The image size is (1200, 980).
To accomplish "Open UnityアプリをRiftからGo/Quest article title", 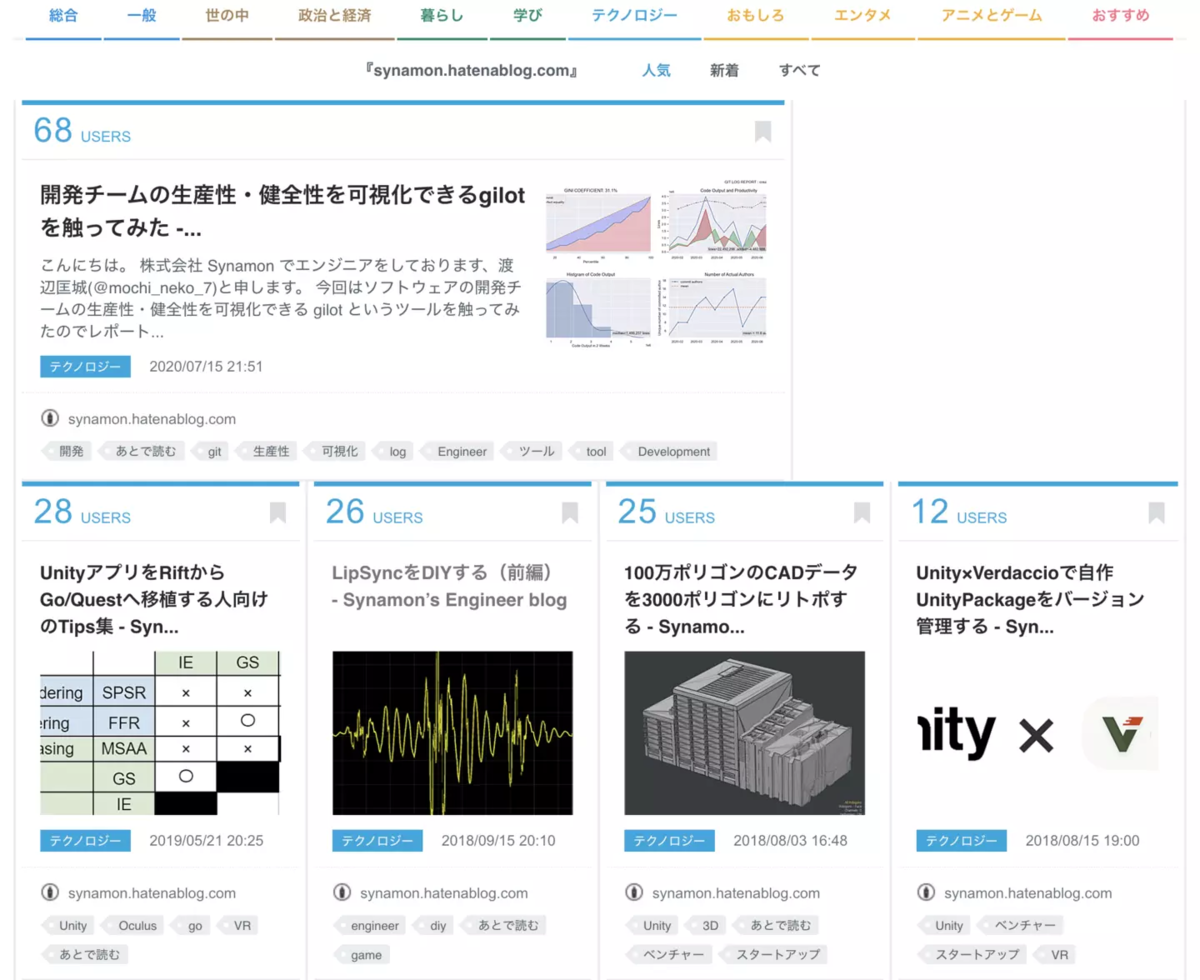I will 155,600.
